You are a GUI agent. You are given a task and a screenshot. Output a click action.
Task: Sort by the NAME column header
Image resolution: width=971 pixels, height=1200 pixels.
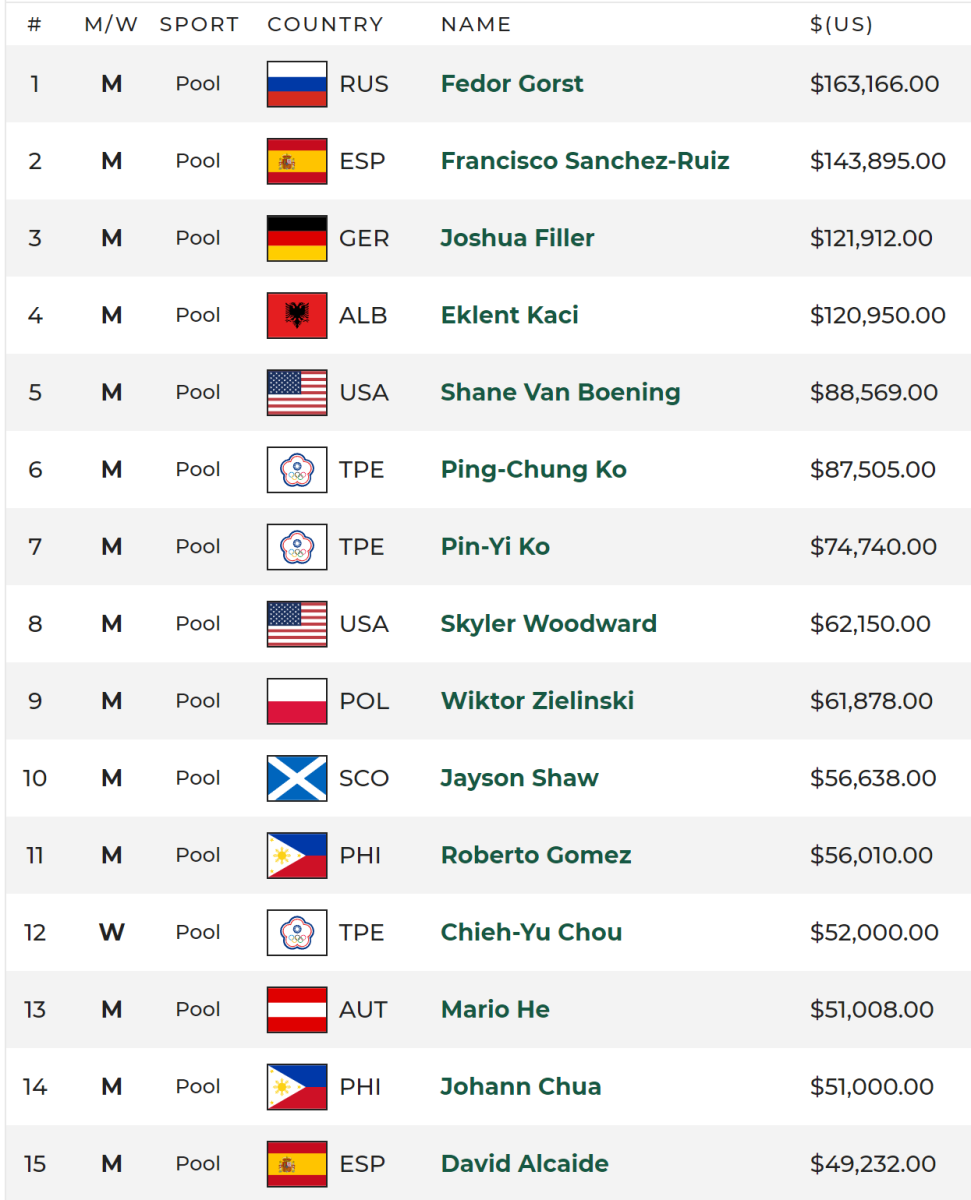coord(475,25)
